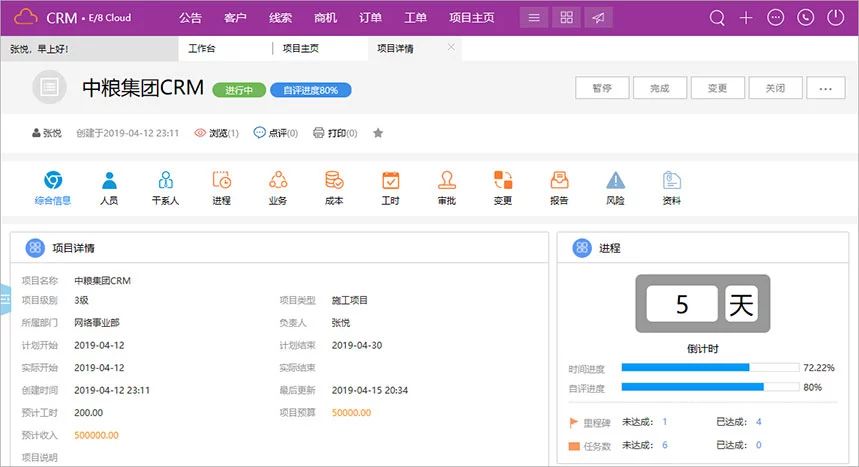Viewport: 859px width, 467px height.
Task: Open the 风险 risk warning icon
Action: pyautogui.click(x=616, y=187)
